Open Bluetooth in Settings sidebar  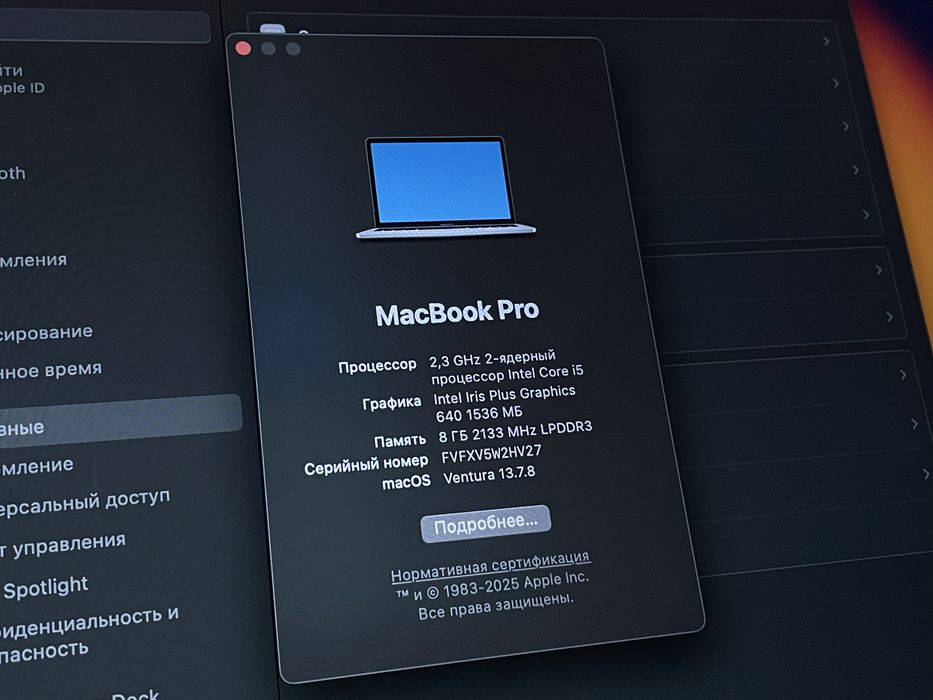pos(12,174)
